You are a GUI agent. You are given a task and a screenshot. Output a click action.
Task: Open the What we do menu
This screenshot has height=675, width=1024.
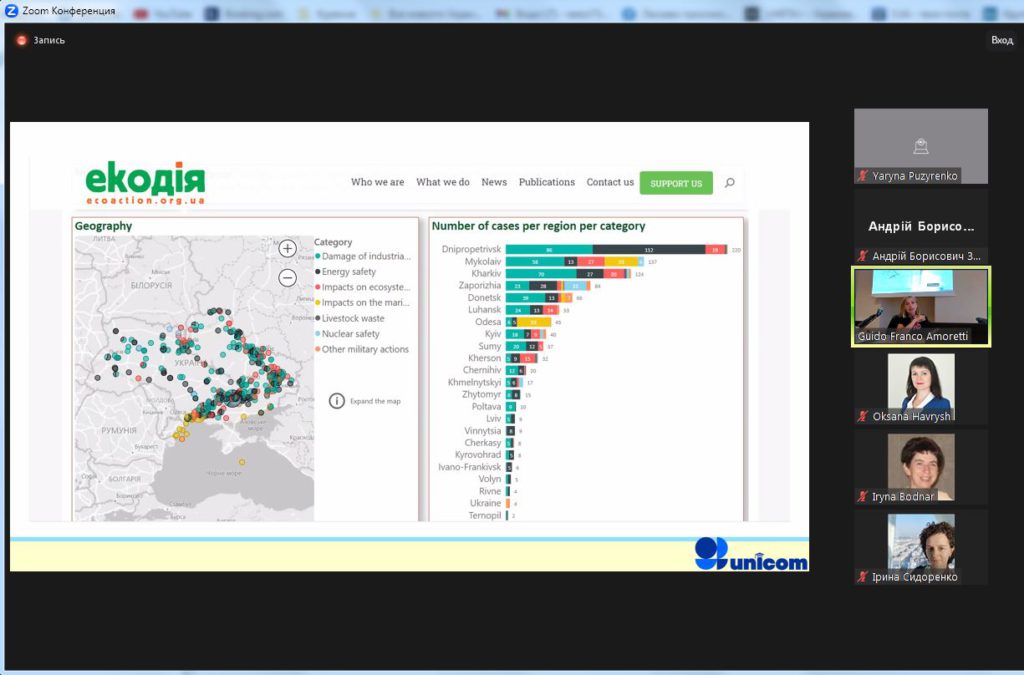(x=442, y=182)
